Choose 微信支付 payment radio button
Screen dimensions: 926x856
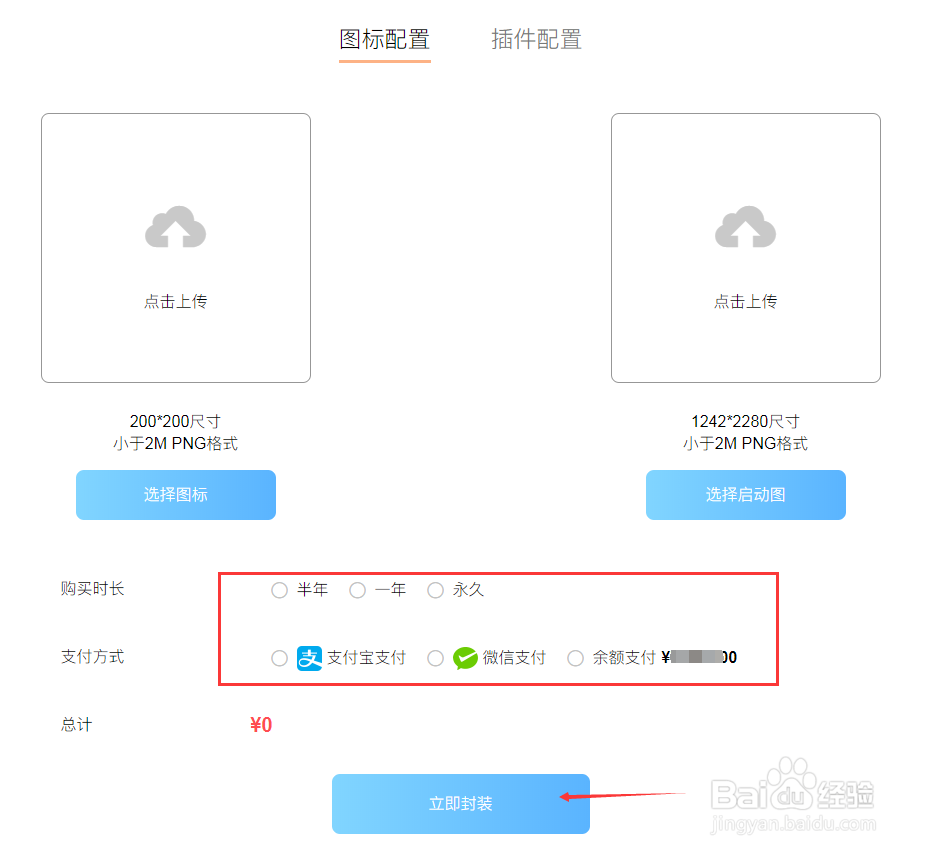[x=435, y=658]
